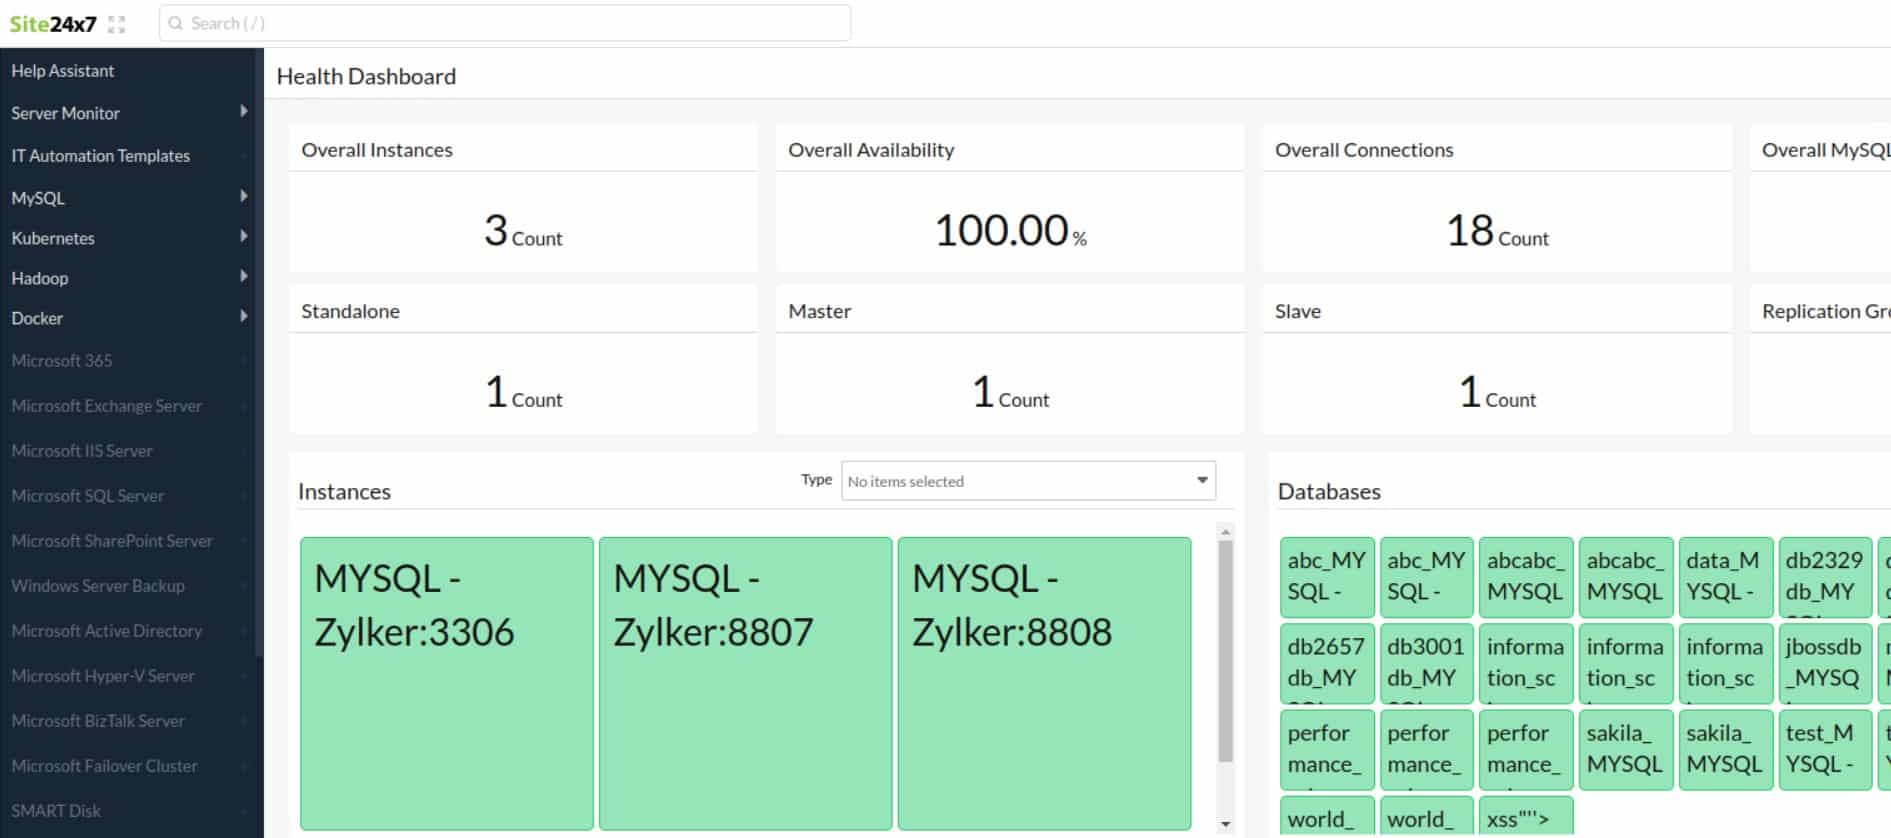Open db2657 database tile
The width and height of the screenshot is (1891, 838).
tap(1327, 662)
